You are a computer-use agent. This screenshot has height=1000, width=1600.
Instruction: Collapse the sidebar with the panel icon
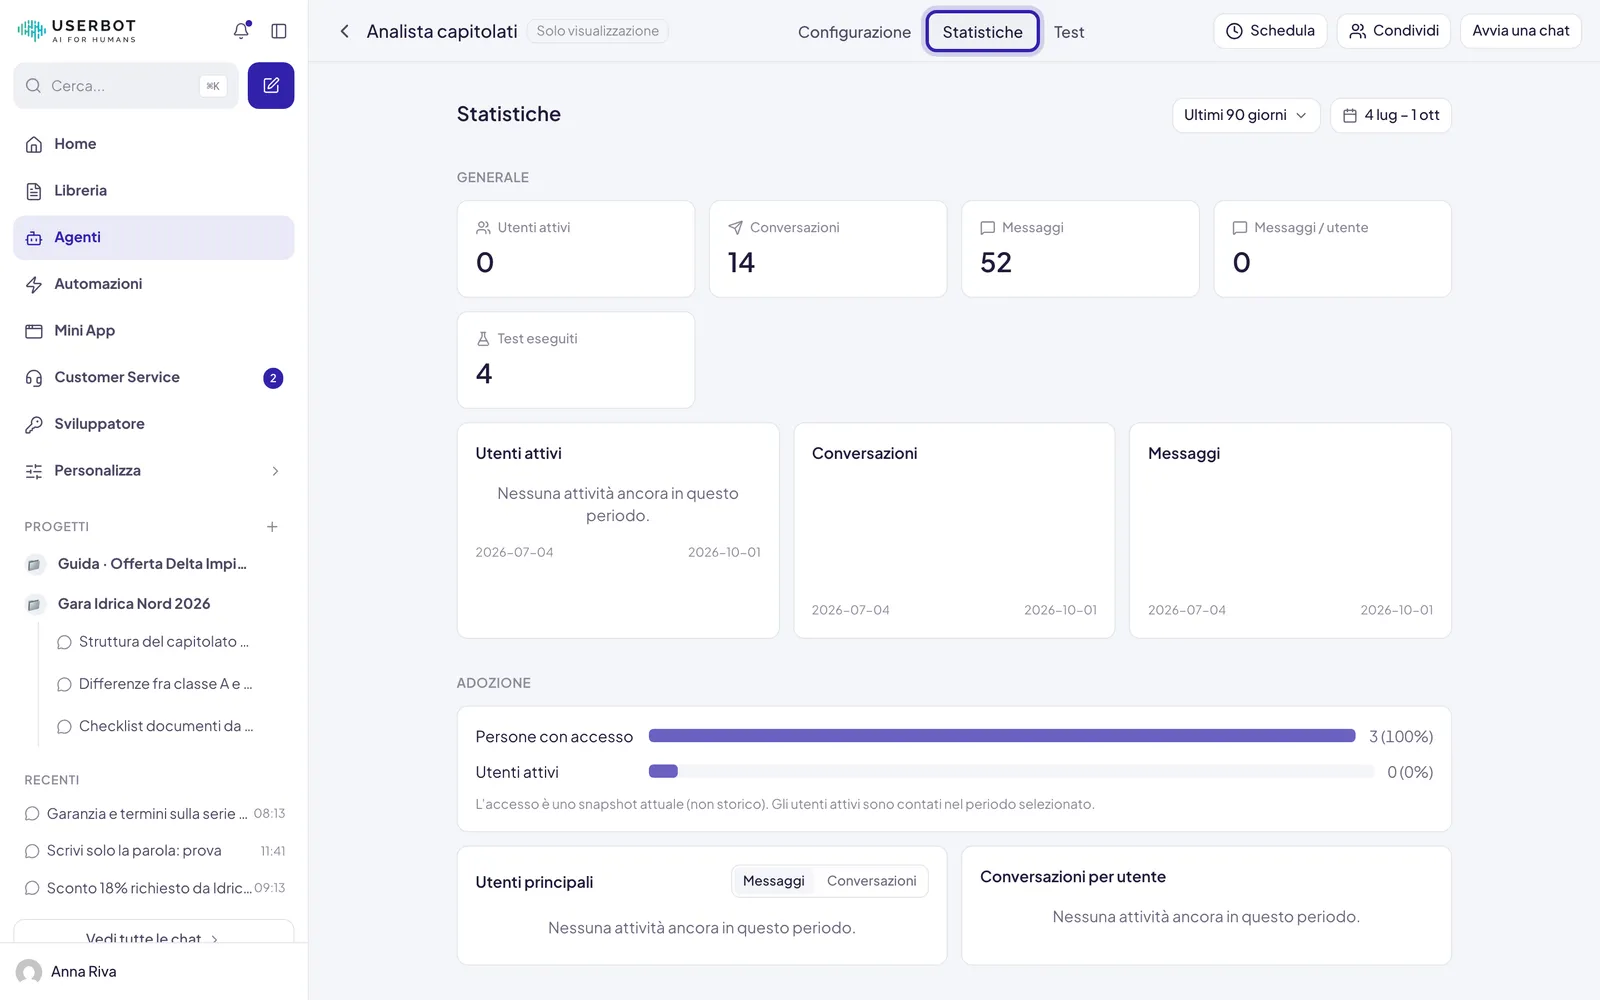[x=279, y=31]
